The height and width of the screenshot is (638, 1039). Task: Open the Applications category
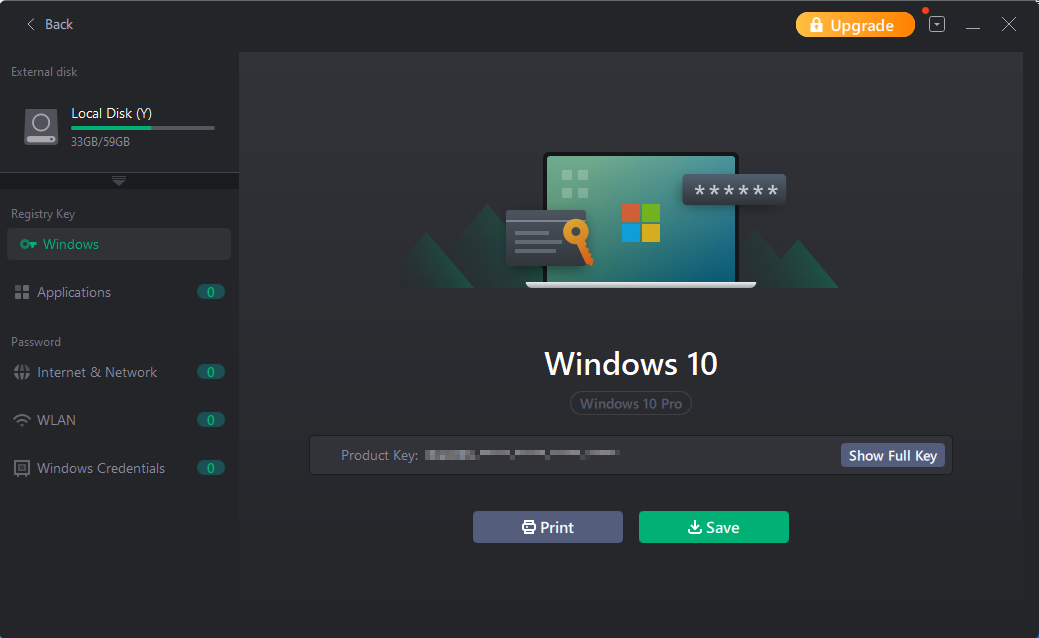coord(119,292)
